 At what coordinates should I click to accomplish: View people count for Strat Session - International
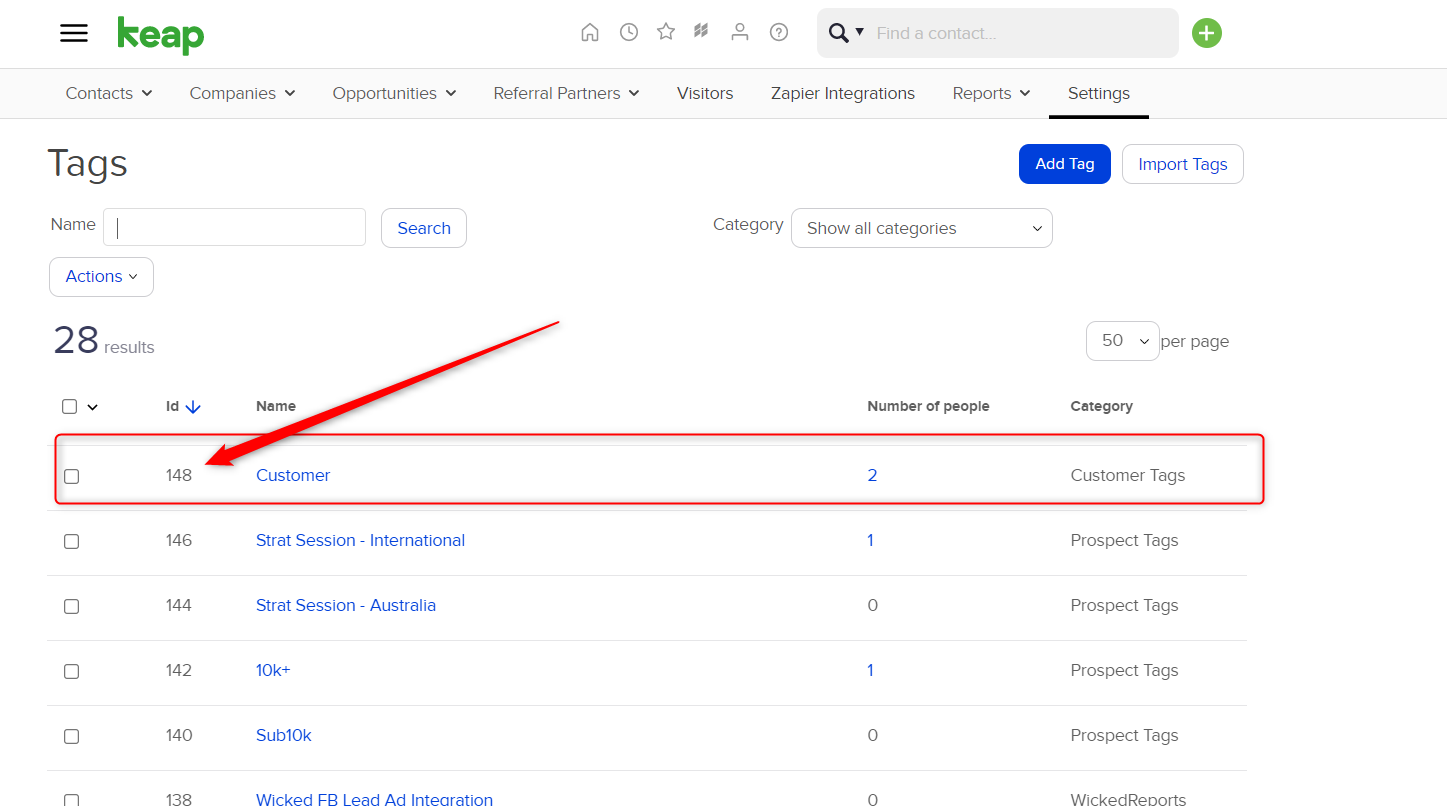(870, 540)
